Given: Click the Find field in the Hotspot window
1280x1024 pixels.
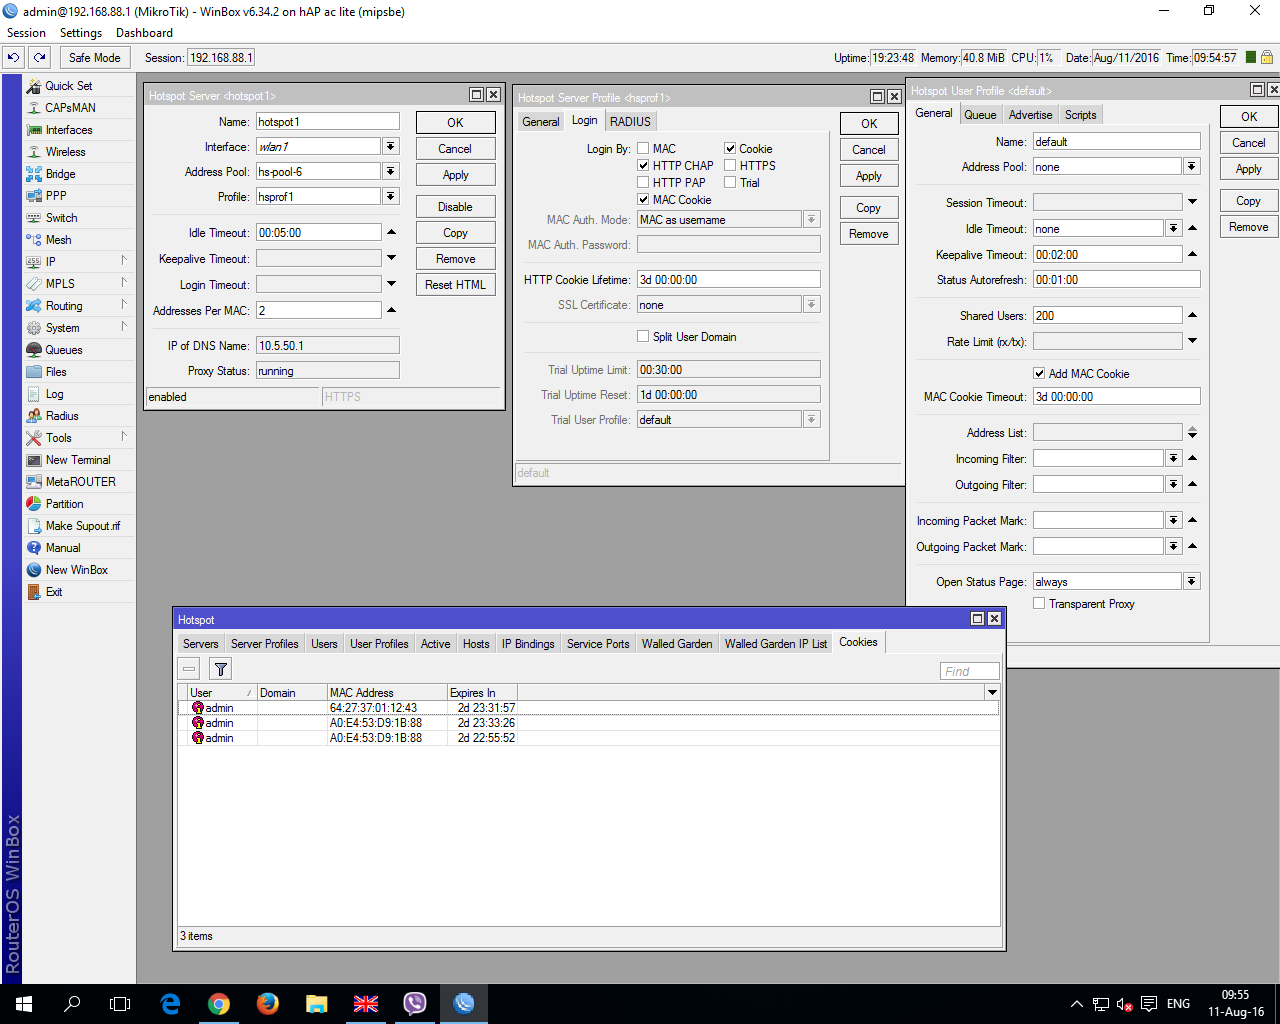Looking at the screenshot, I should pyautogui.click(x=968, y=670).
